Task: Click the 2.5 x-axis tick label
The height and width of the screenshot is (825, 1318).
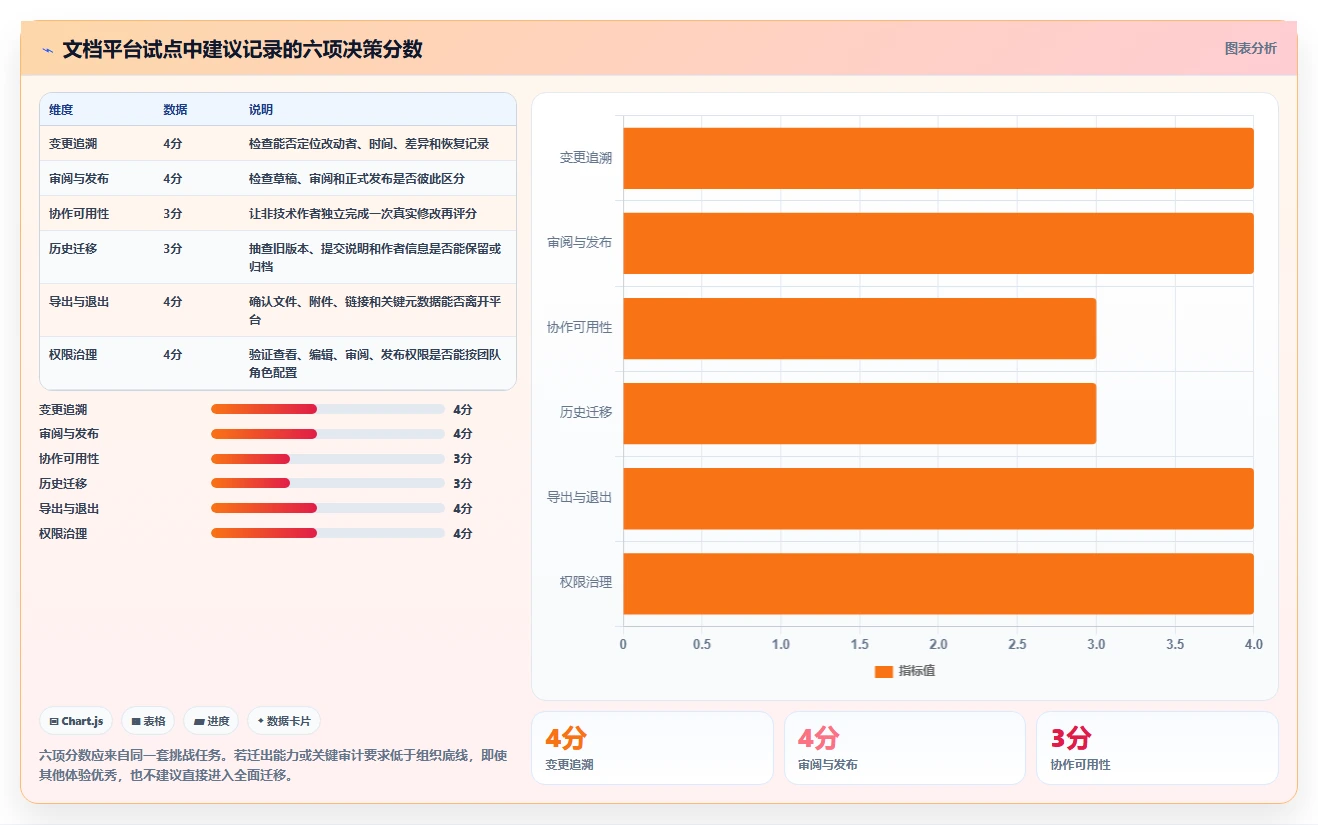Action: tap(1017, 645)
